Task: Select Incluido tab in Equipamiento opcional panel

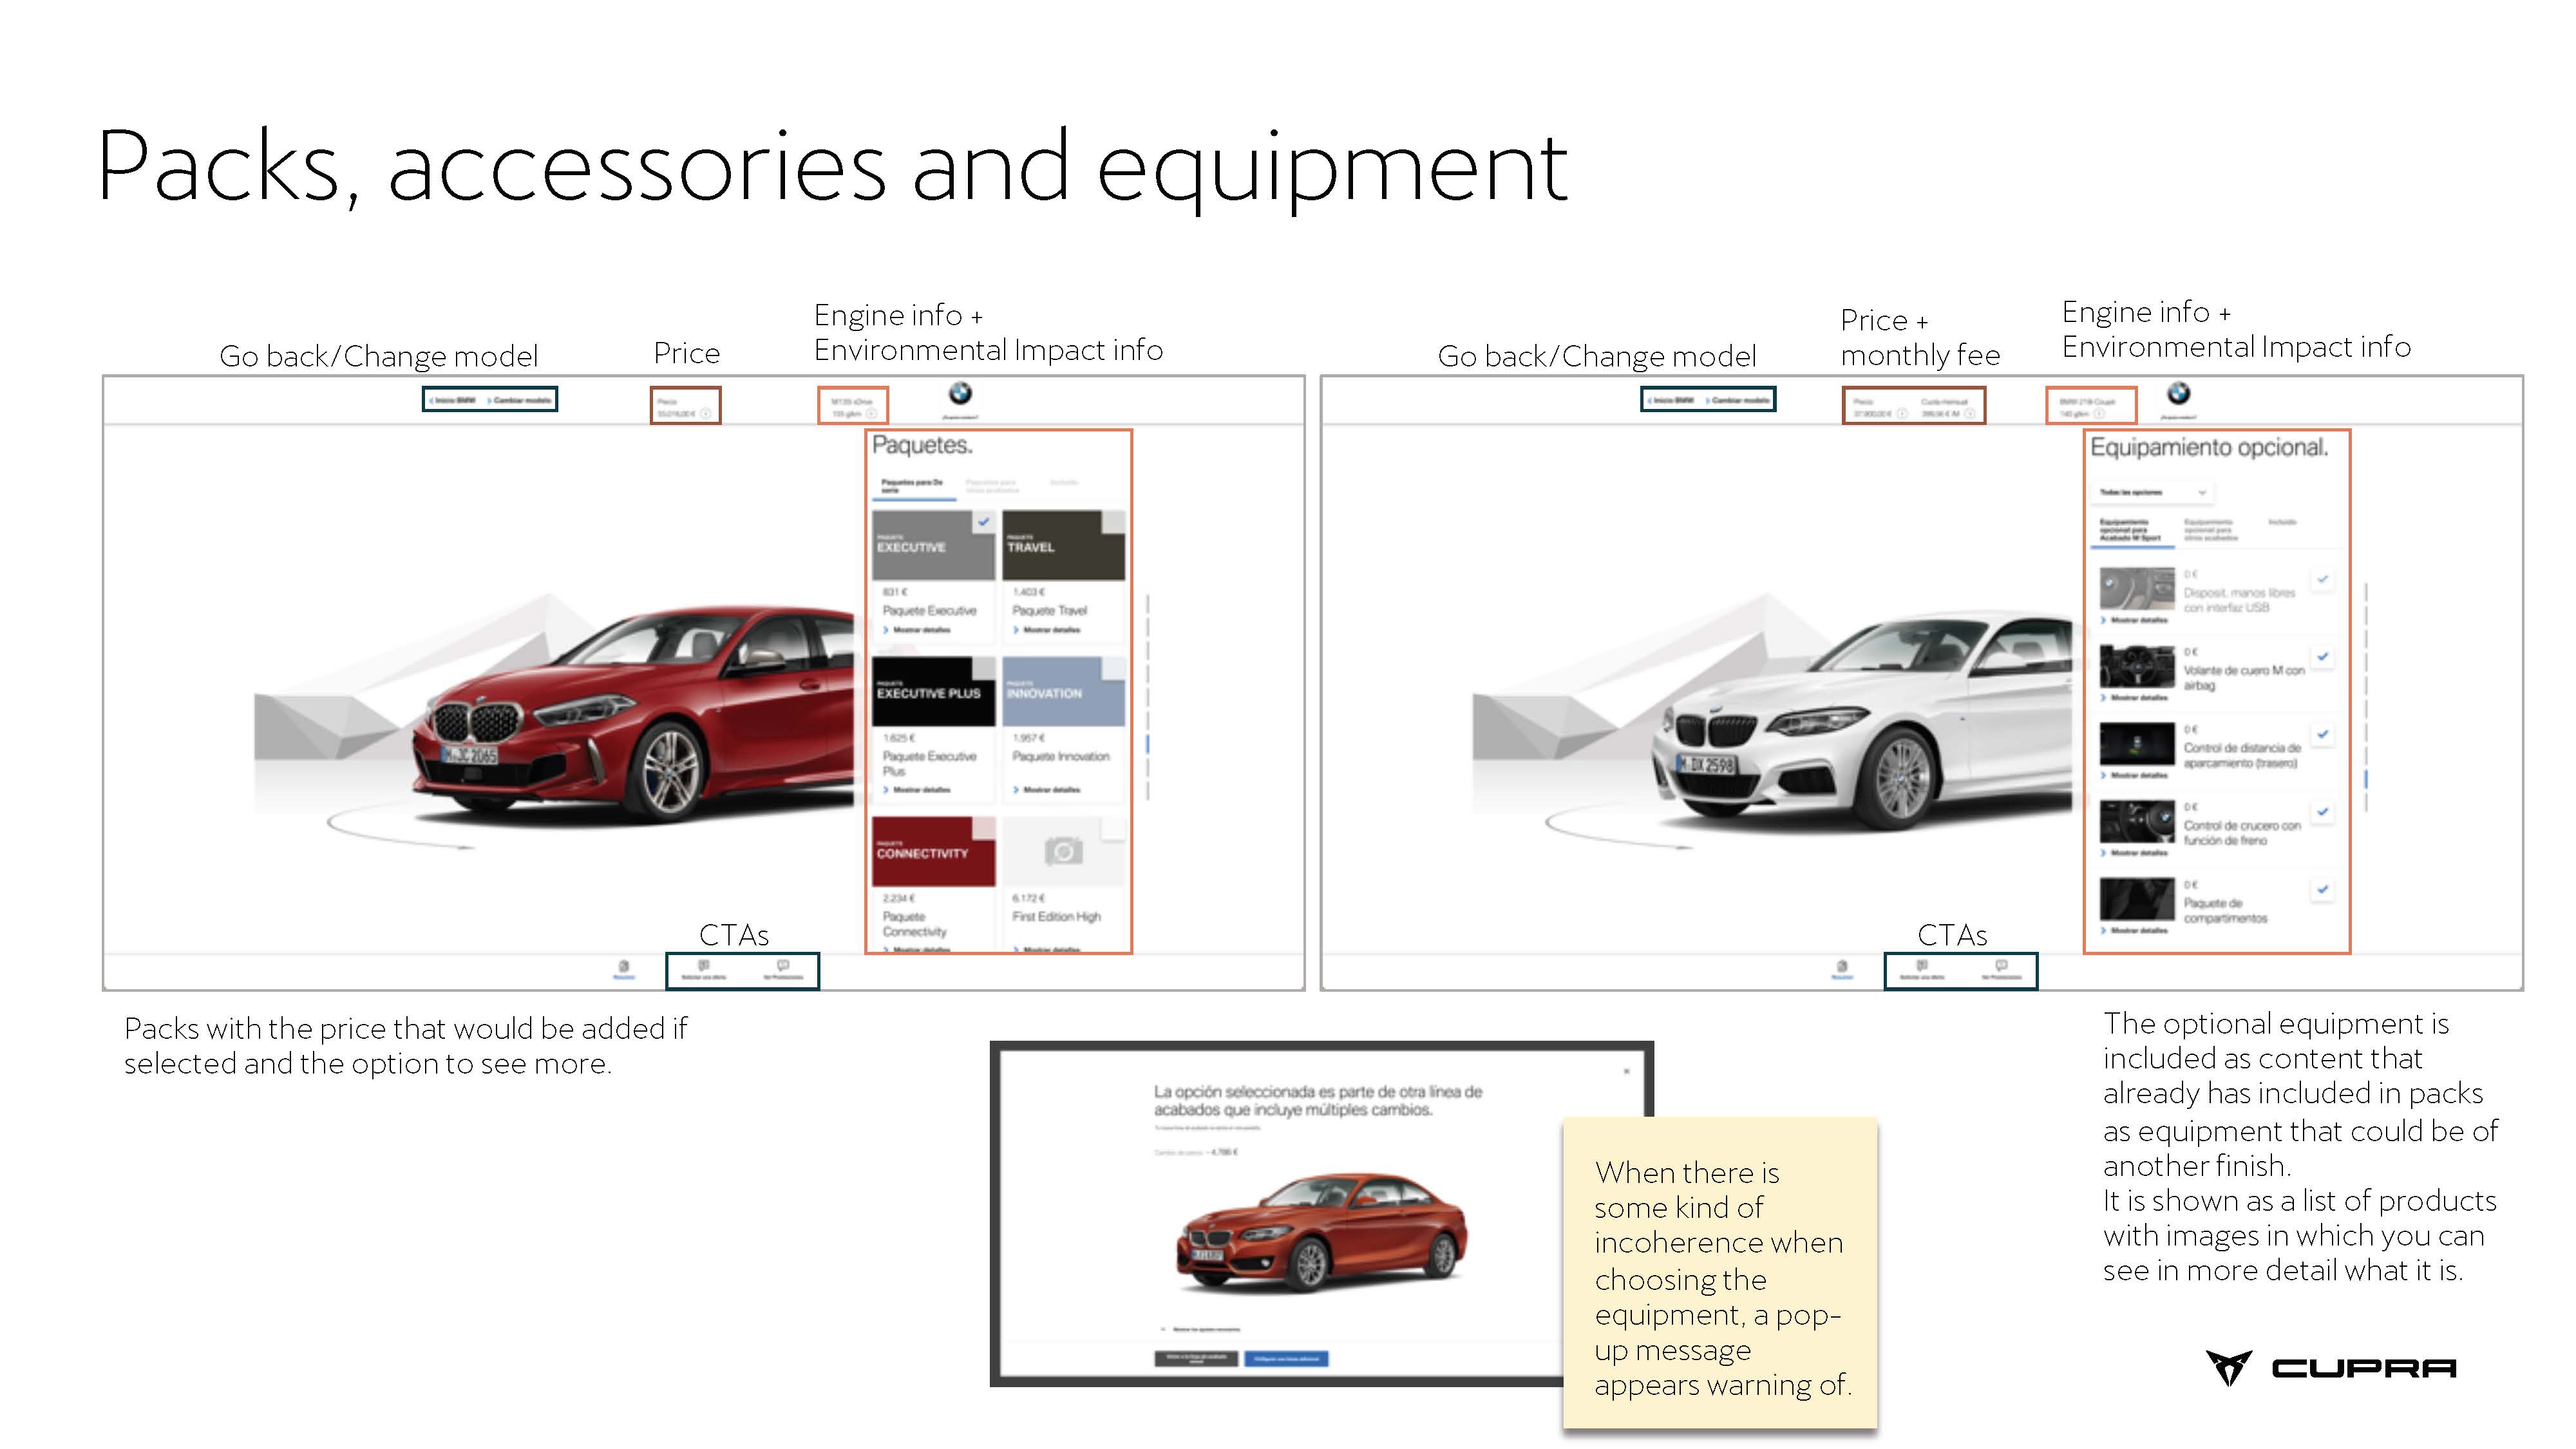Action: point(2282,522)
